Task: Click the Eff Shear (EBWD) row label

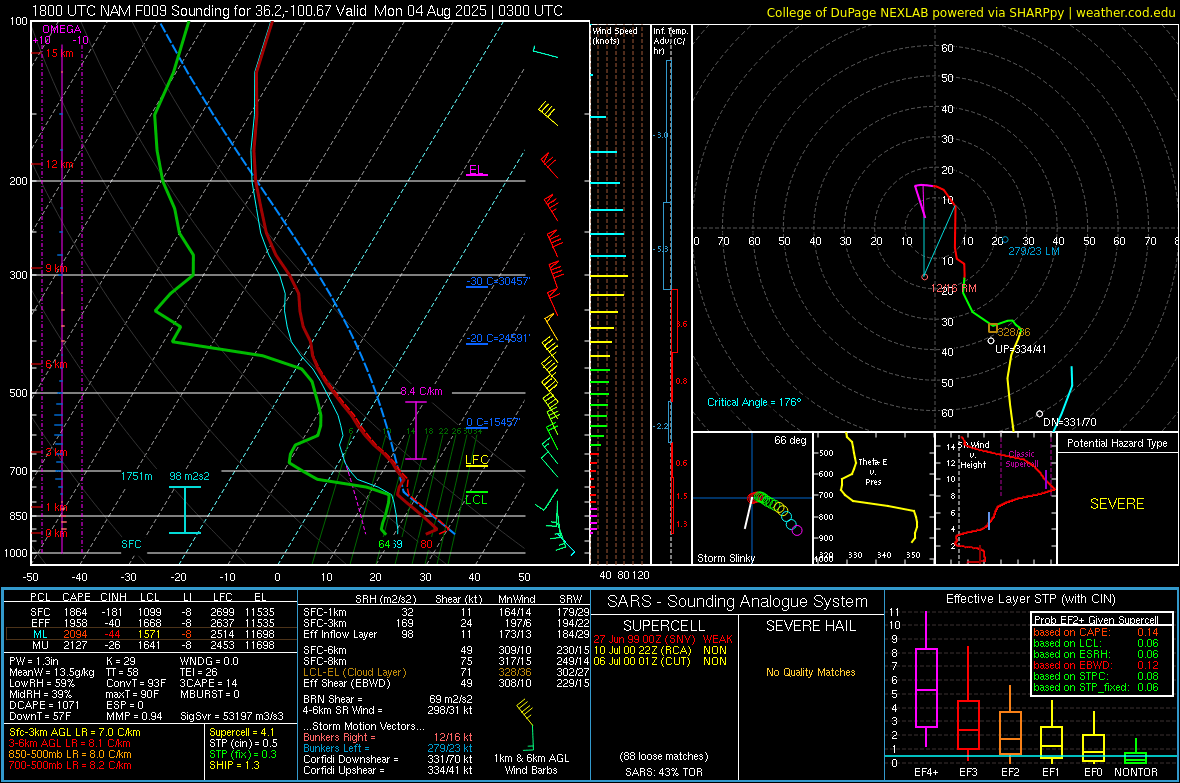Action: [347, 683]
